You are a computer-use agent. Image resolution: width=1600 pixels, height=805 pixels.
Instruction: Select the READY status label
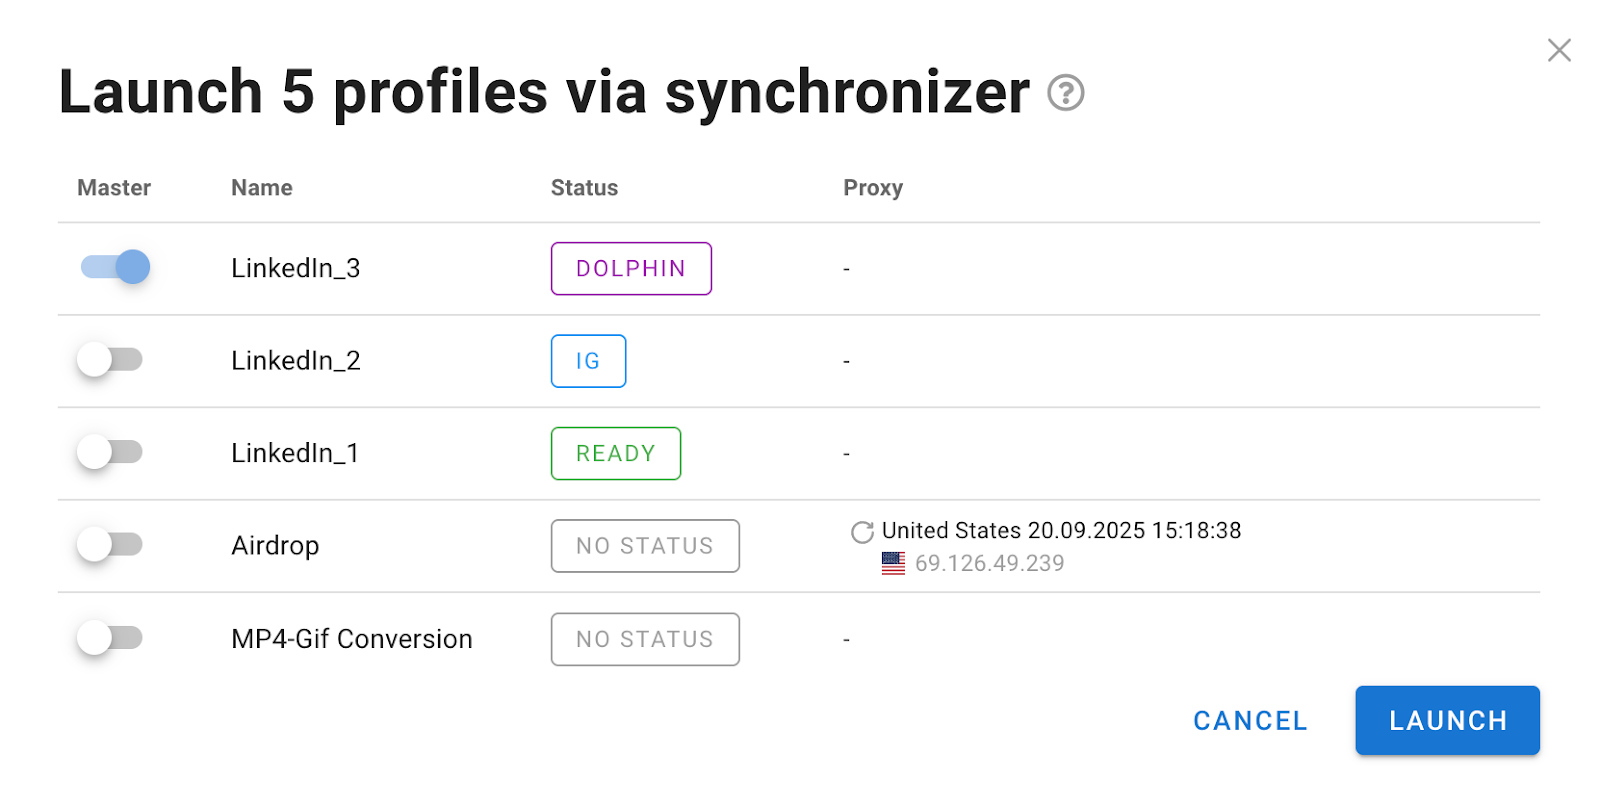click(616, 454)
